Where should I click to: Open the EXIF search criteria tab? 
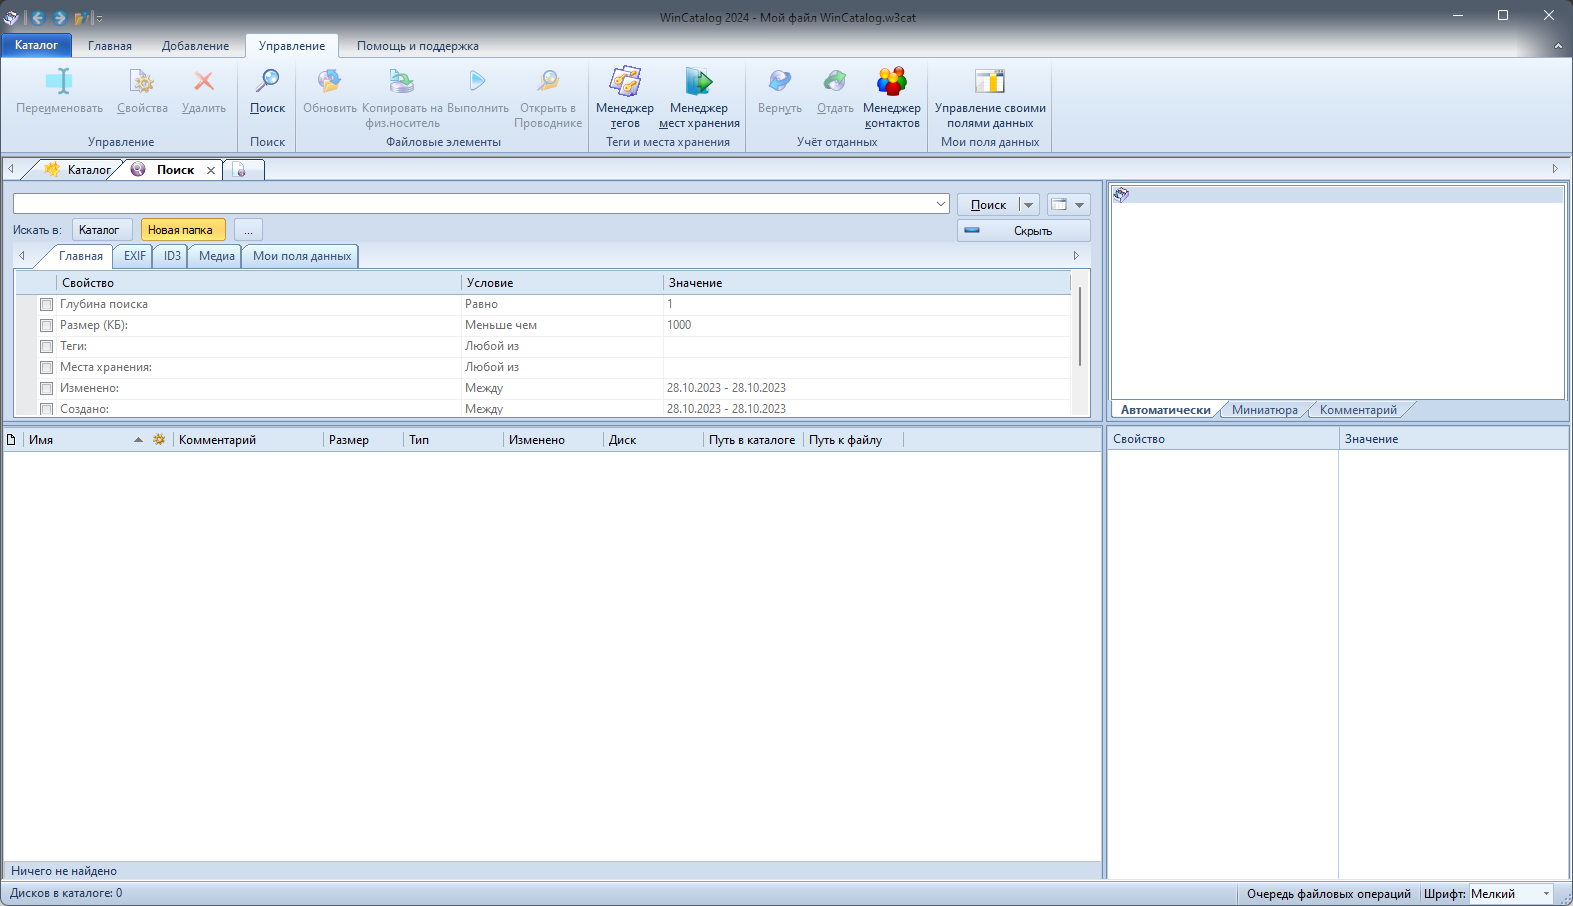134,256
